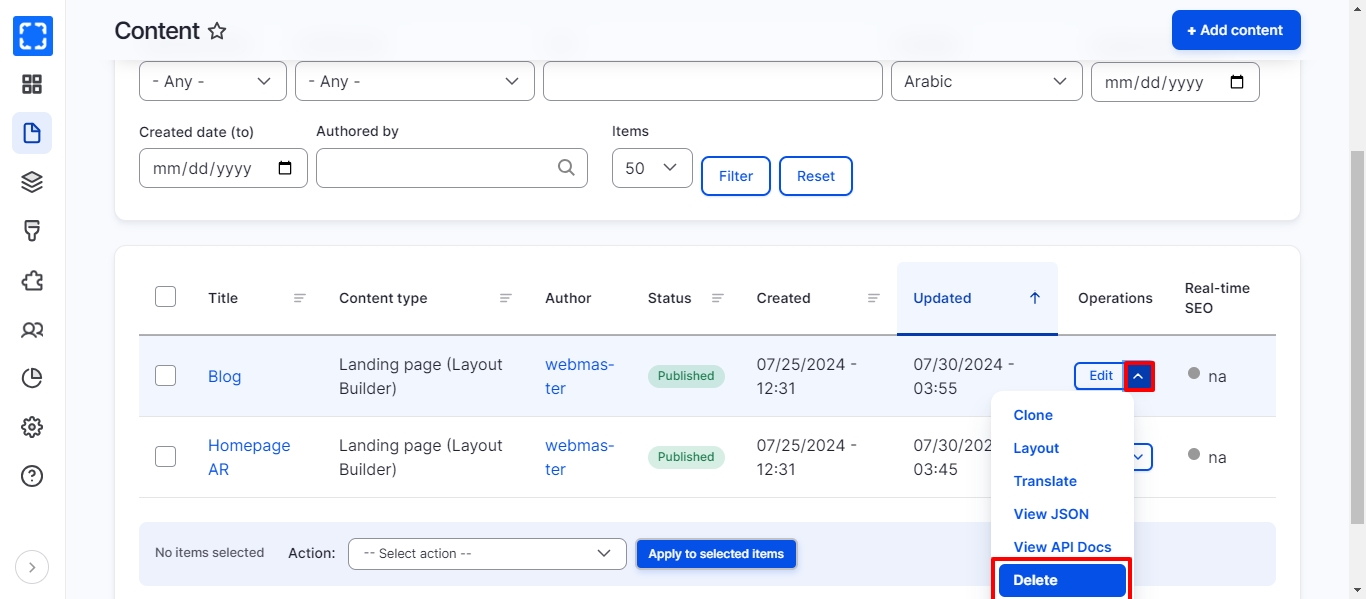
Task: Click the Extend puzzle piece icon
Action: 32,280
